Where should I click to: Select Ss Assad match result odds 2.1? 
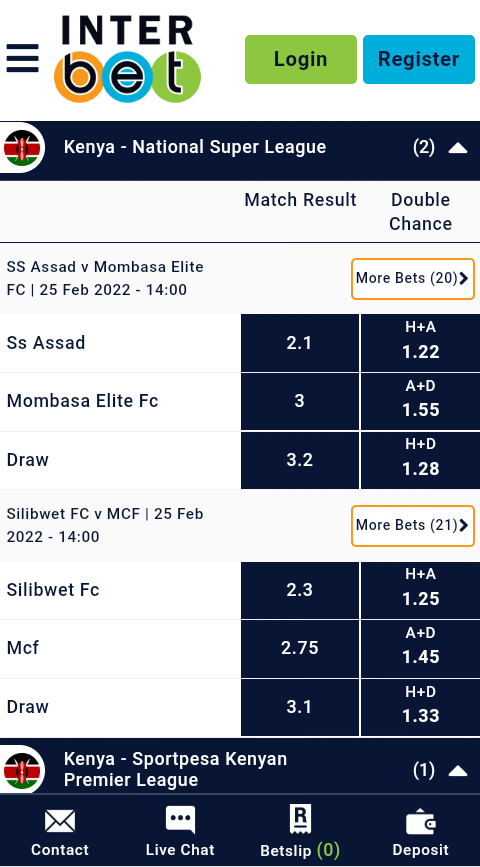300,343
